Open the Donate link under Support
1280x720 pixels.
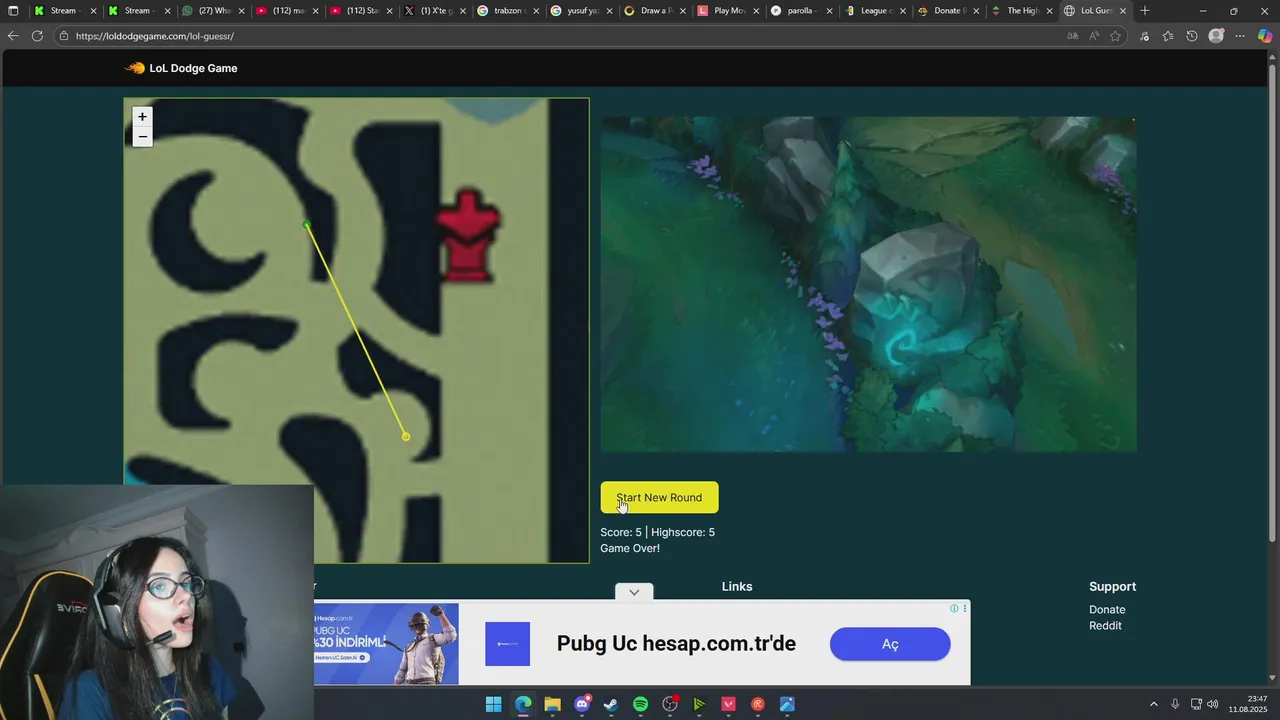[1107, 610]
